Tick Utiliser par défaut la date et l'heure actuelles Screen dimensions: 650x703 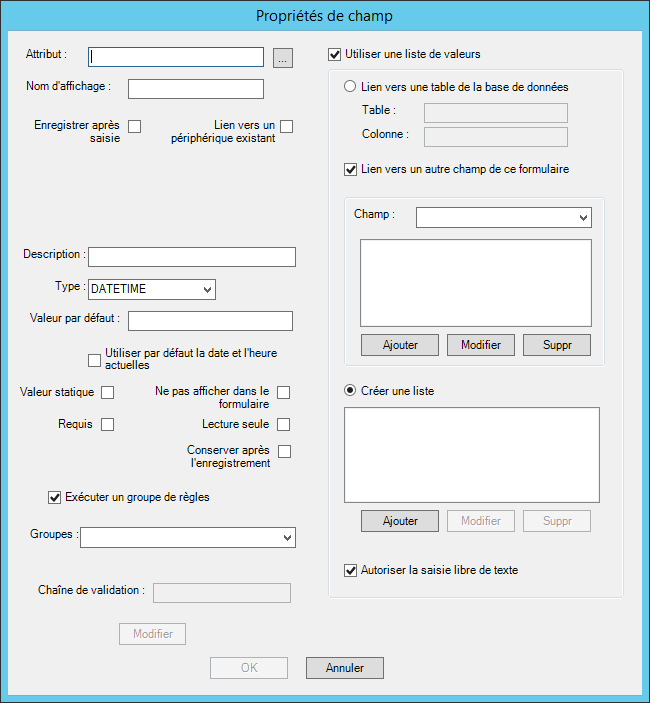click(x=94, y=360)
